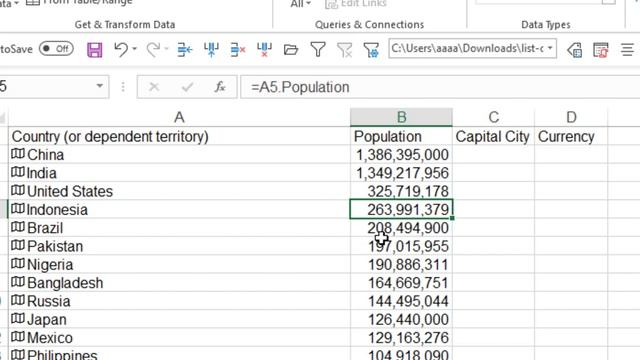Click the Bangladesh map data-type icon

click(x=18, y=282)
